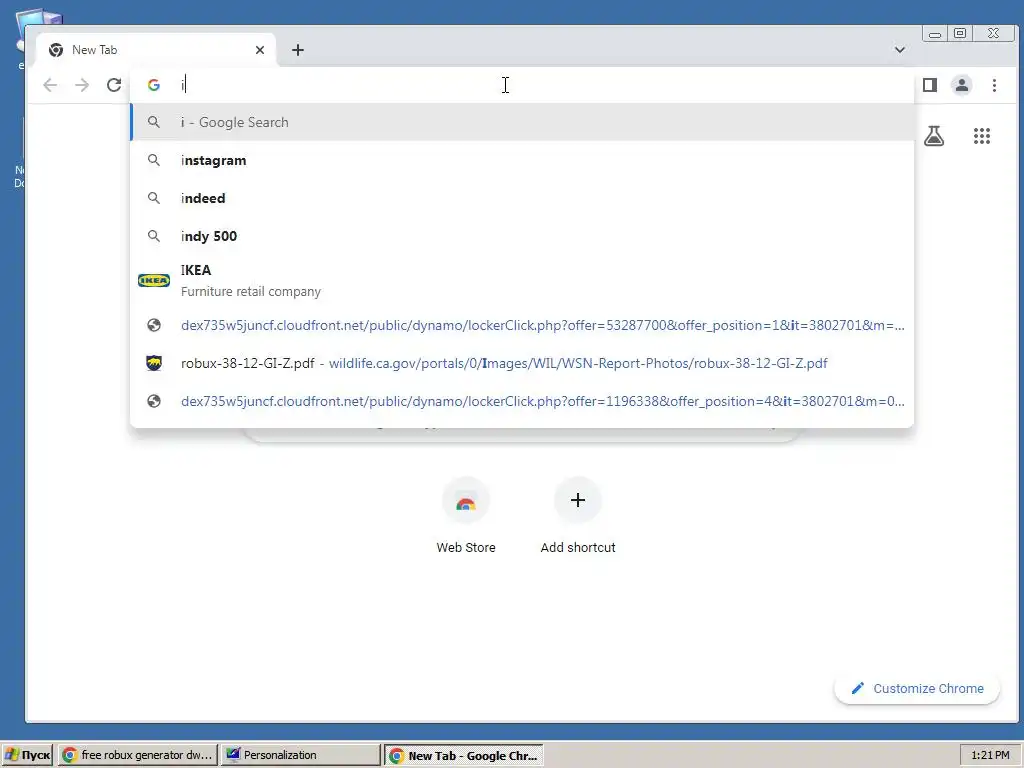The height and width of the screenshot is (768, 1024).
Task: Click globe icon of last cloudfront suggestion
Action: point(154,401)
